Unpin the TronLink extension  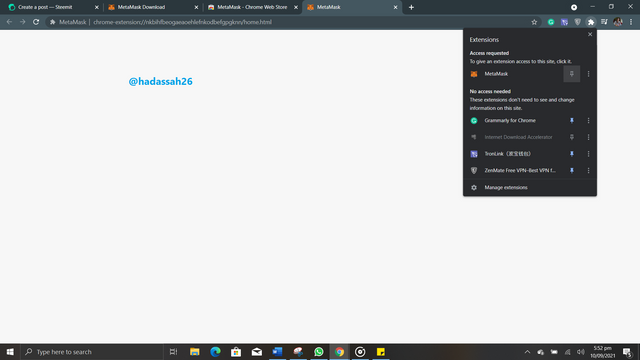point(571,154)
